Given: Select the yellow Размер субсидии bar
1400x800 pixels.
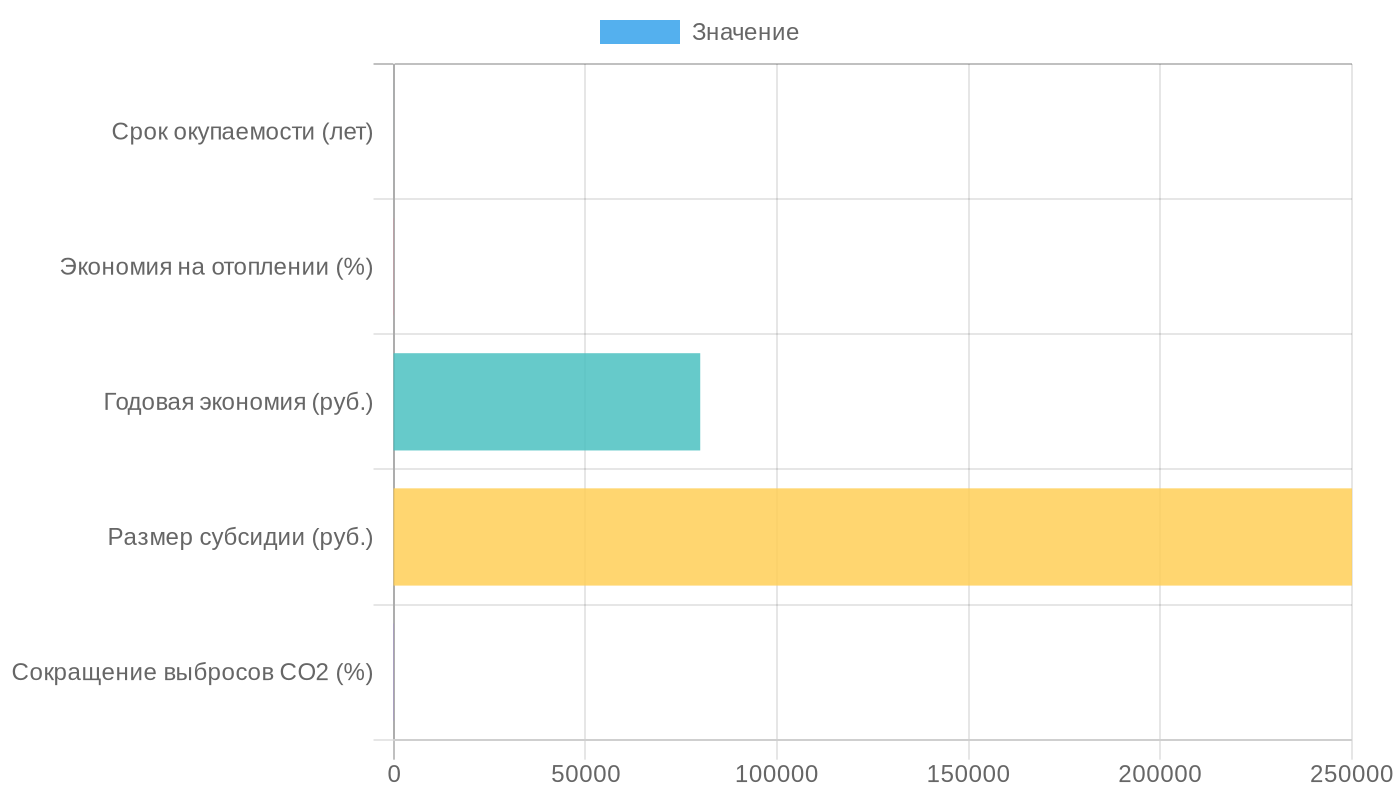Looking at the screenshot, I should coord(872,537).
